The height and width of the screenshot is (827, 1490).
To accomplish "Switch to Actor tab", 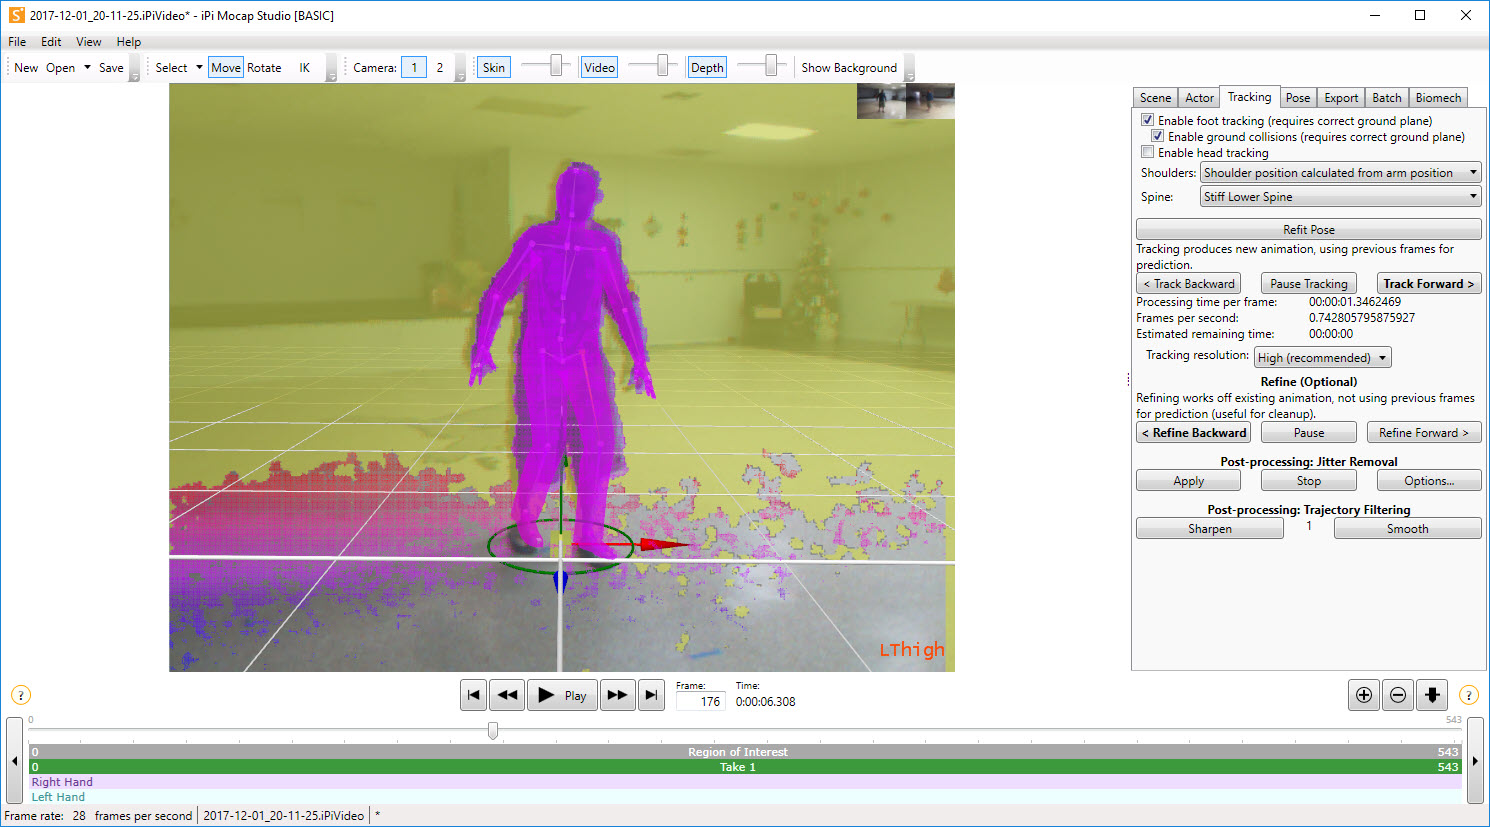I will (x=1199, y=97).
